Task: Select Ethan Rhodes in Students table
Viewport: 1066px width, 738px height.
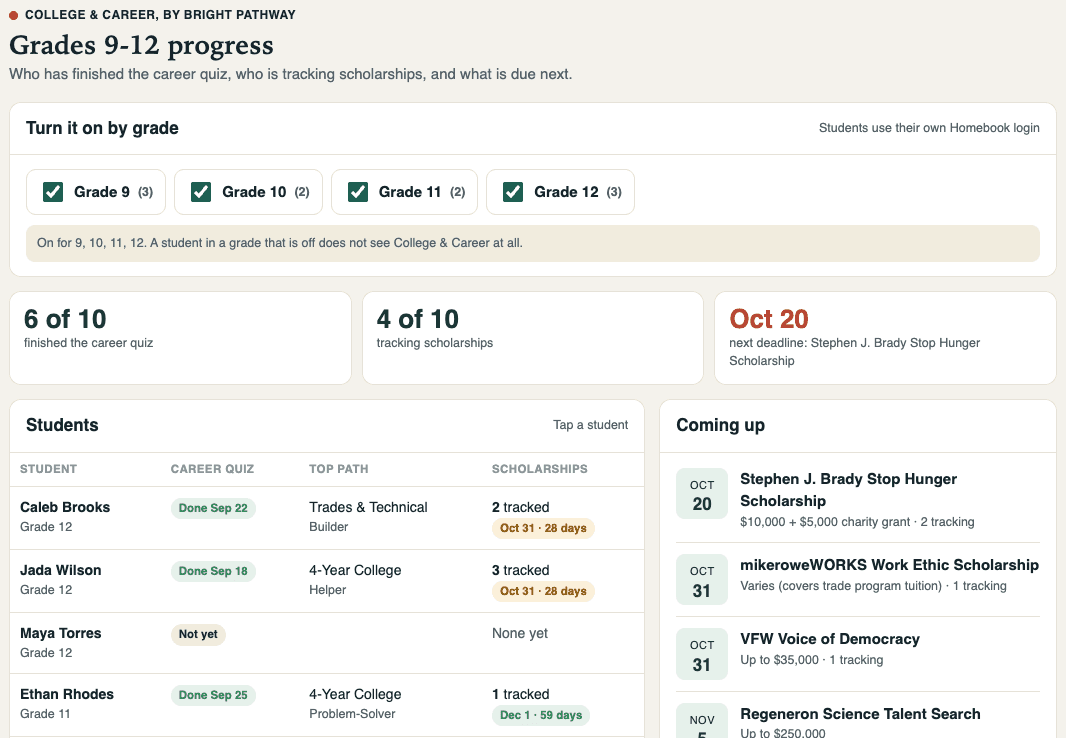Action: (326, 705)
